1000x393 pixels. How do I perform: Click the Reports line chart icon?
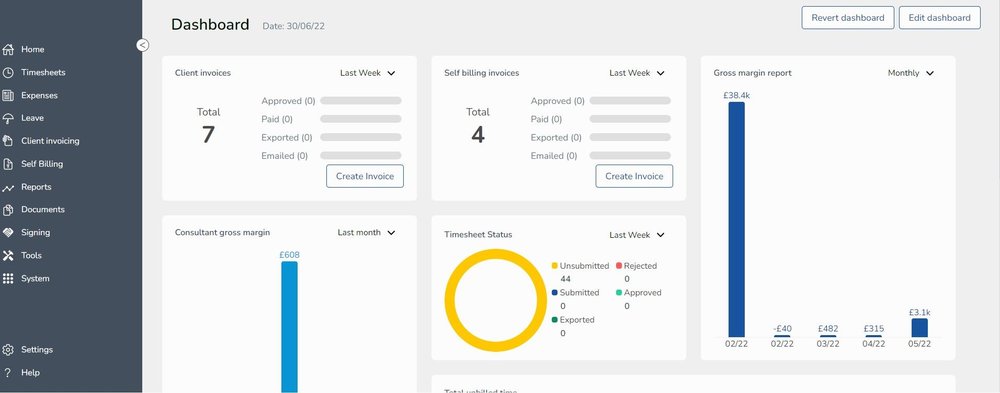(x=8, y=188)
